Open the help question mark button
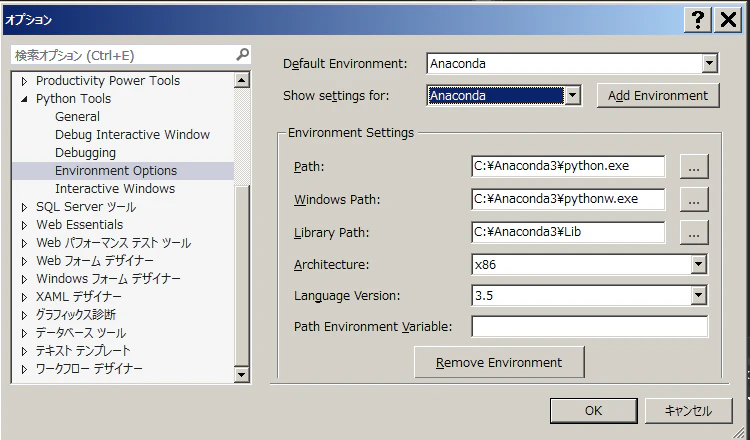Image resolution: width=750 pixels, height=440 pixels. click(x=698, y=20)
